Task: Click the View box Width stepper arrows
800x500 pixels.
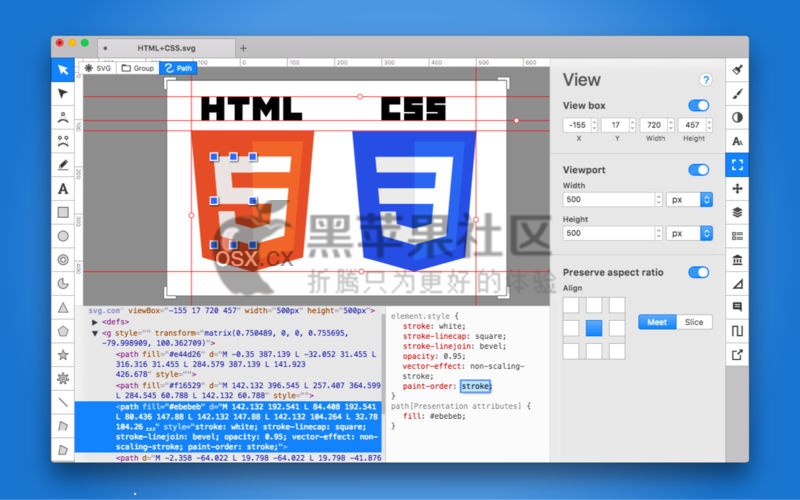Action: (x=671, y=125)
